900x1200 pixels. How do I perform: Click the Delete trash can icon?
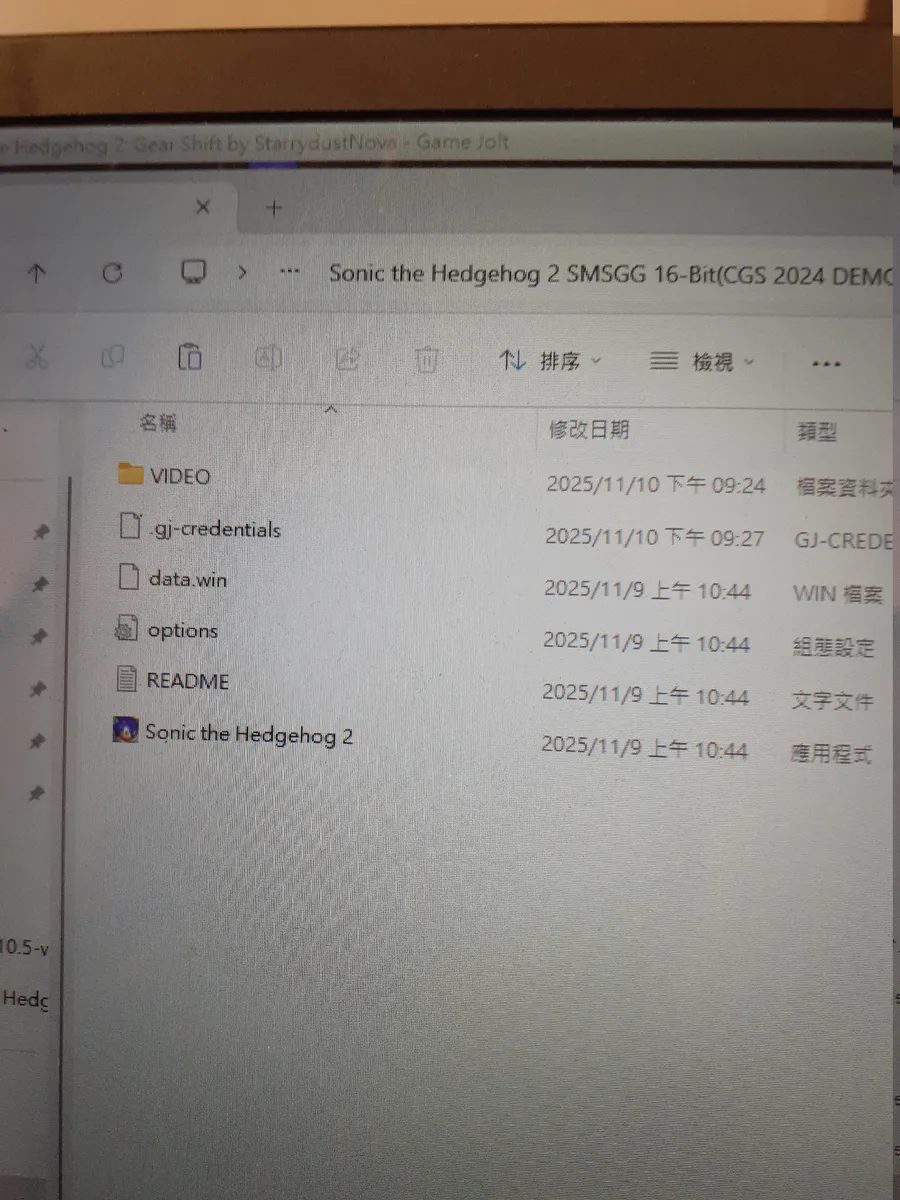click(x=427, y=359)
